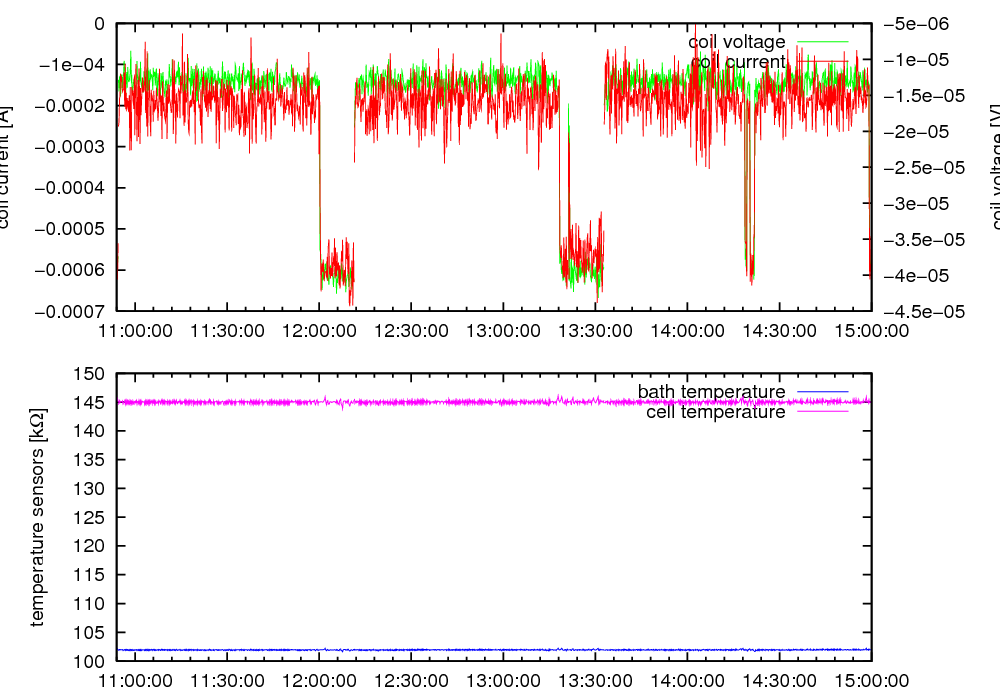Click the 11:00:00 tick on the lower plot
1000x700 pixels.
[135, 681]
